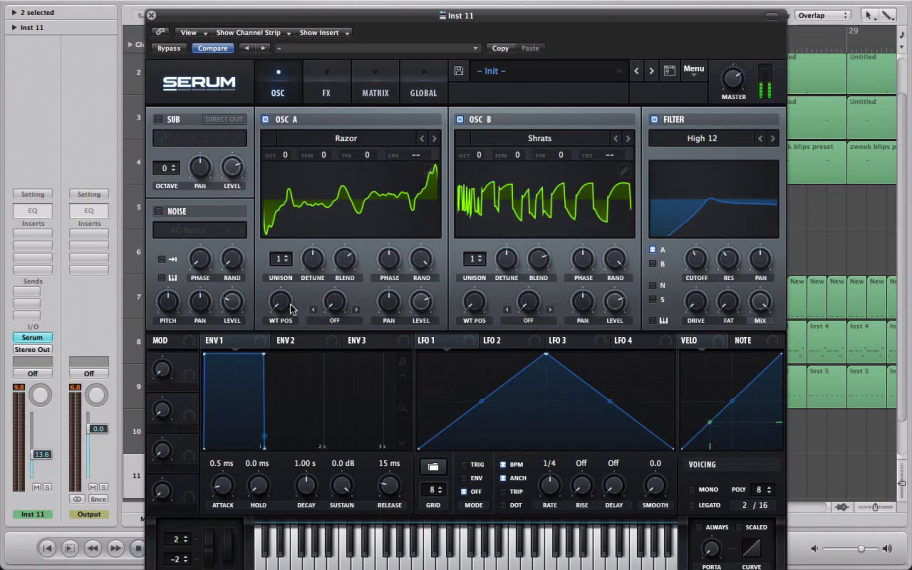912x570 pixels.
Task: Select previous OSC A wavetable arrow
Action: [x=422, y=138]
